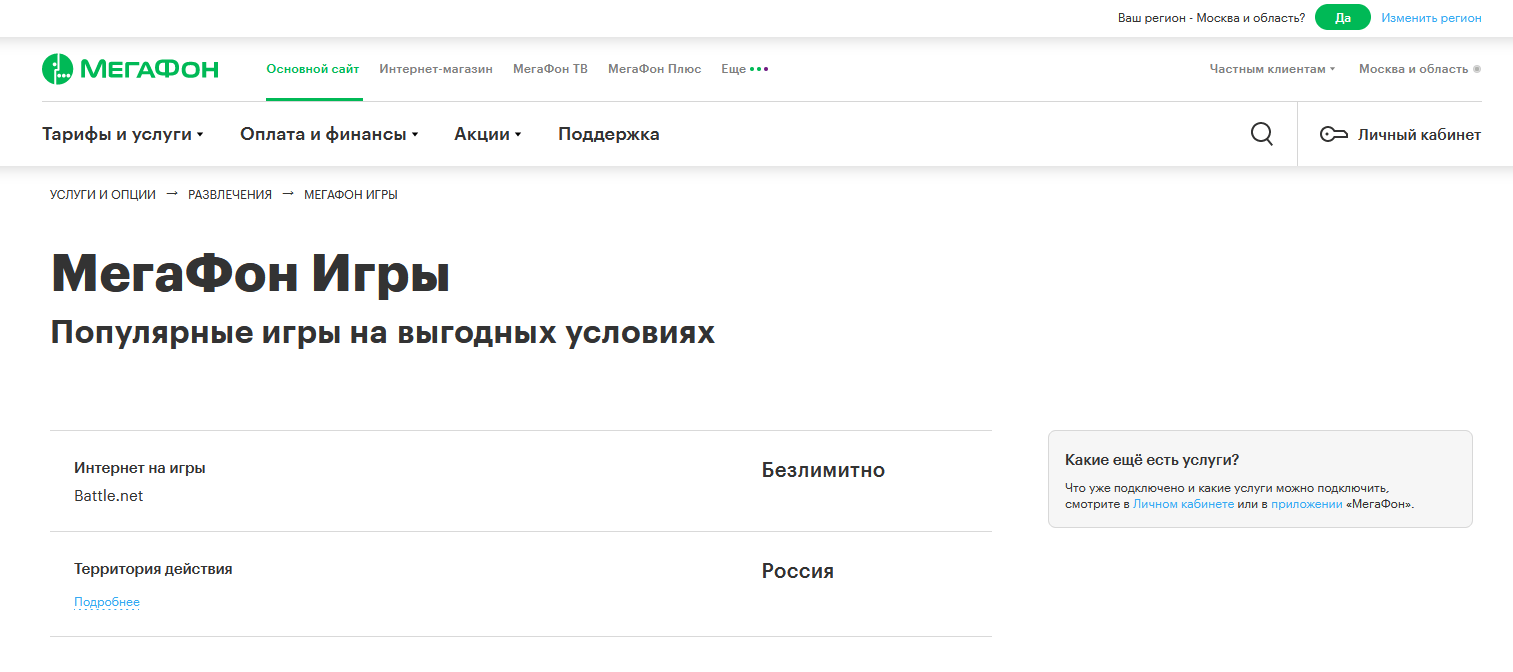This screenshot has height=672, width=1513.
Task: Open Личном кабинете link in sidebar
Action: click(x=1183, y=505)
